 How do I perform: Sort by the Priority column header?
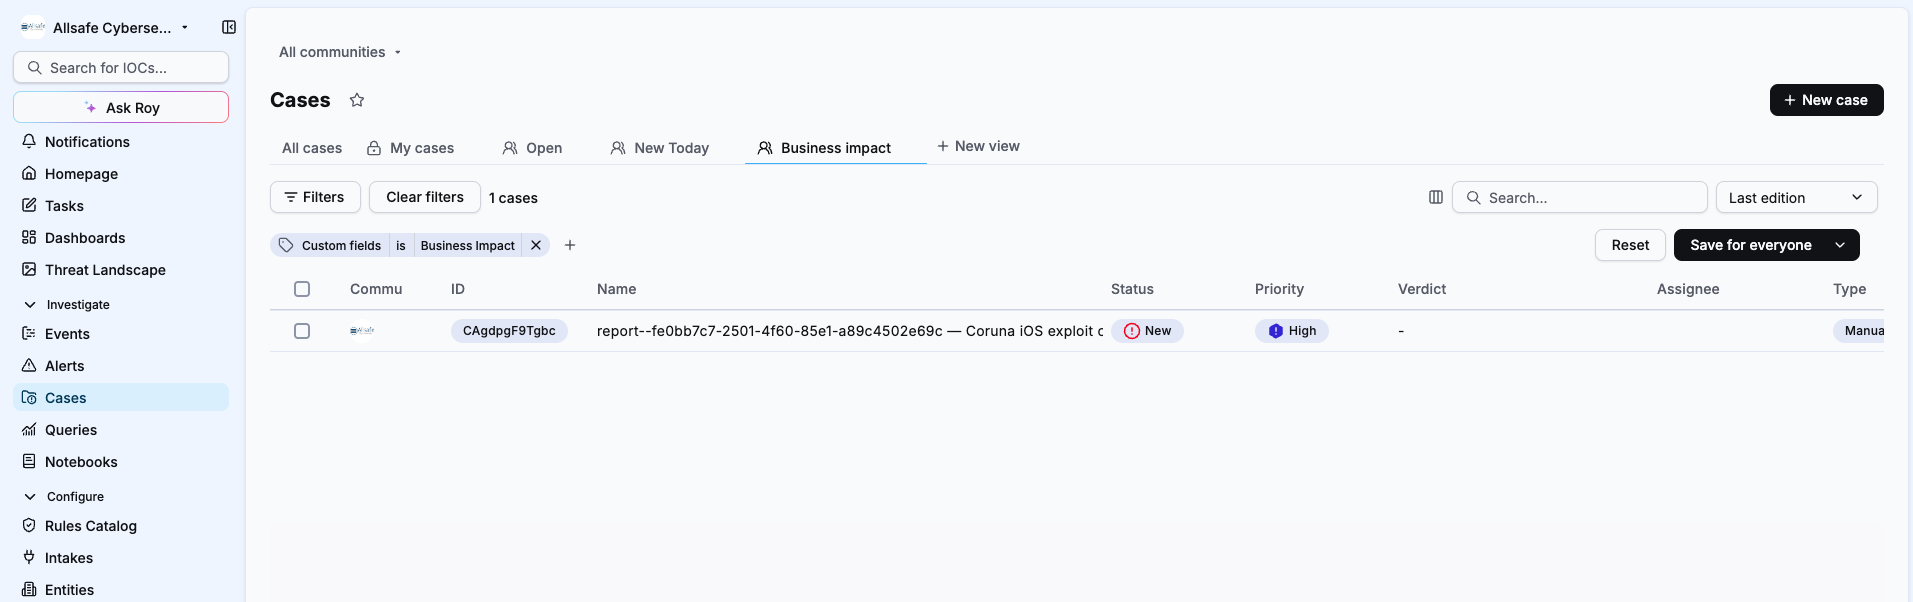(x=1279, y=289)
